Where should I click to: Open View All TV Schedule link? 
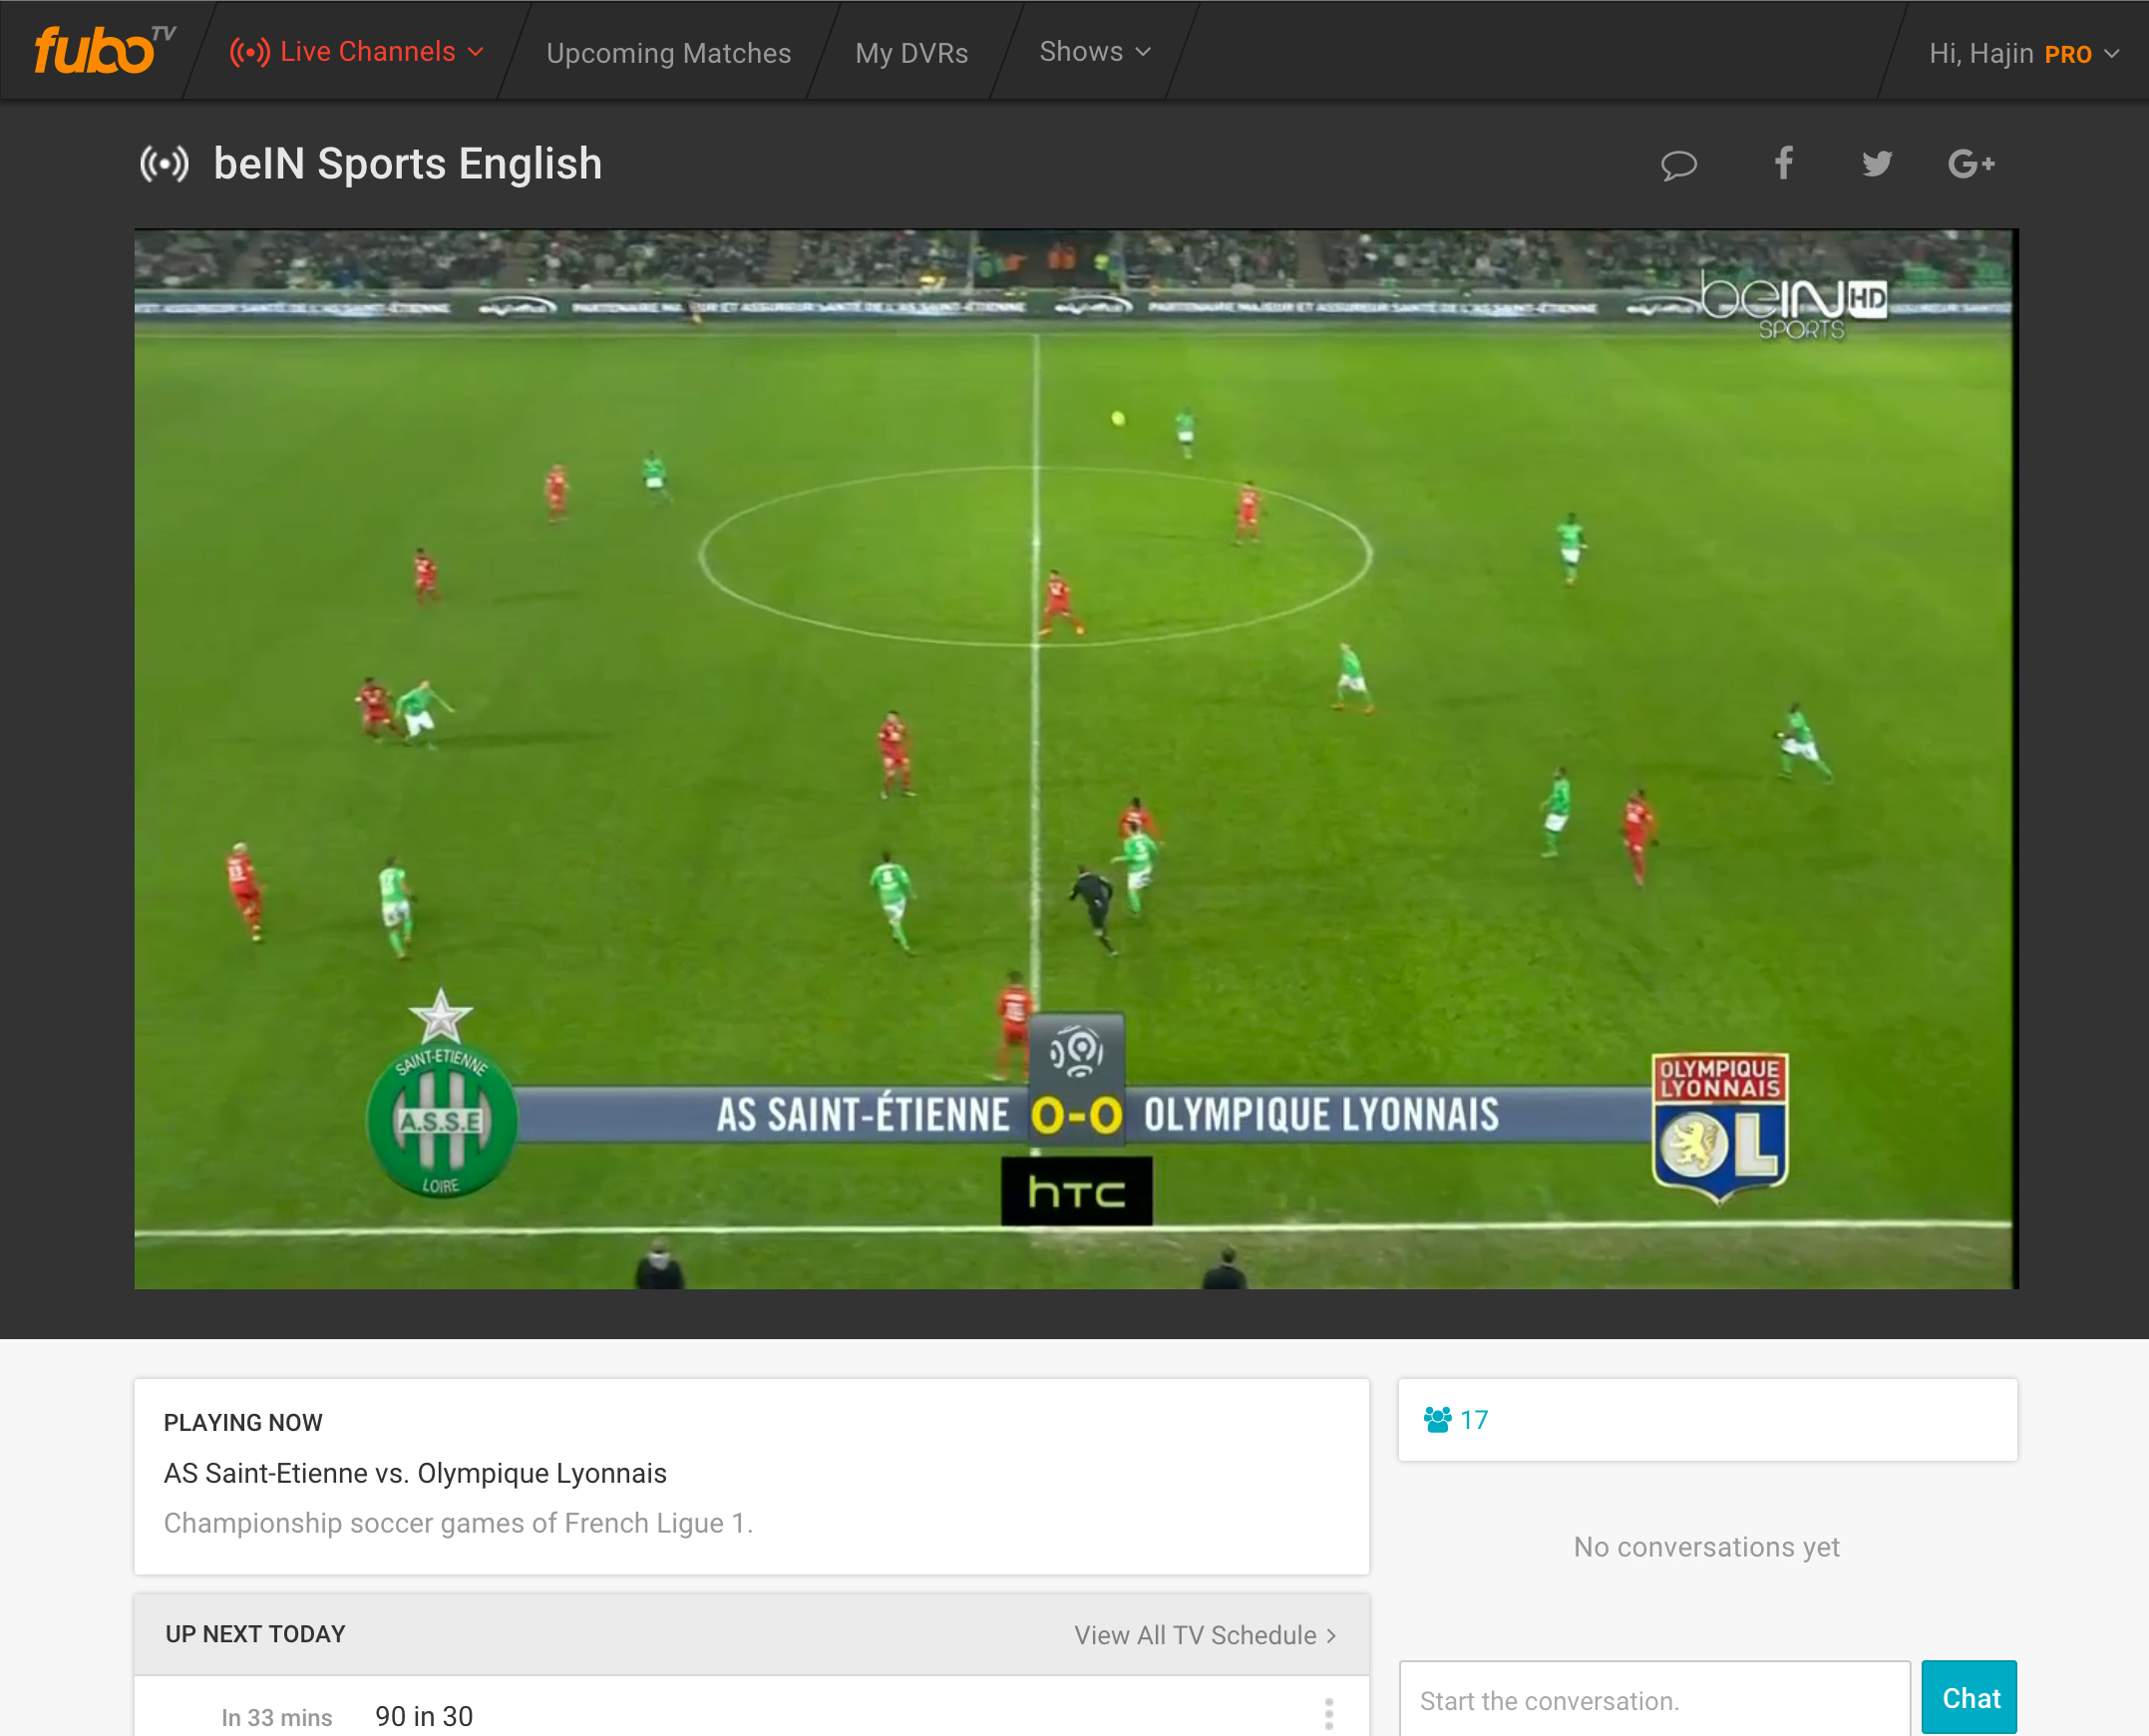tap(1205, 1635)
